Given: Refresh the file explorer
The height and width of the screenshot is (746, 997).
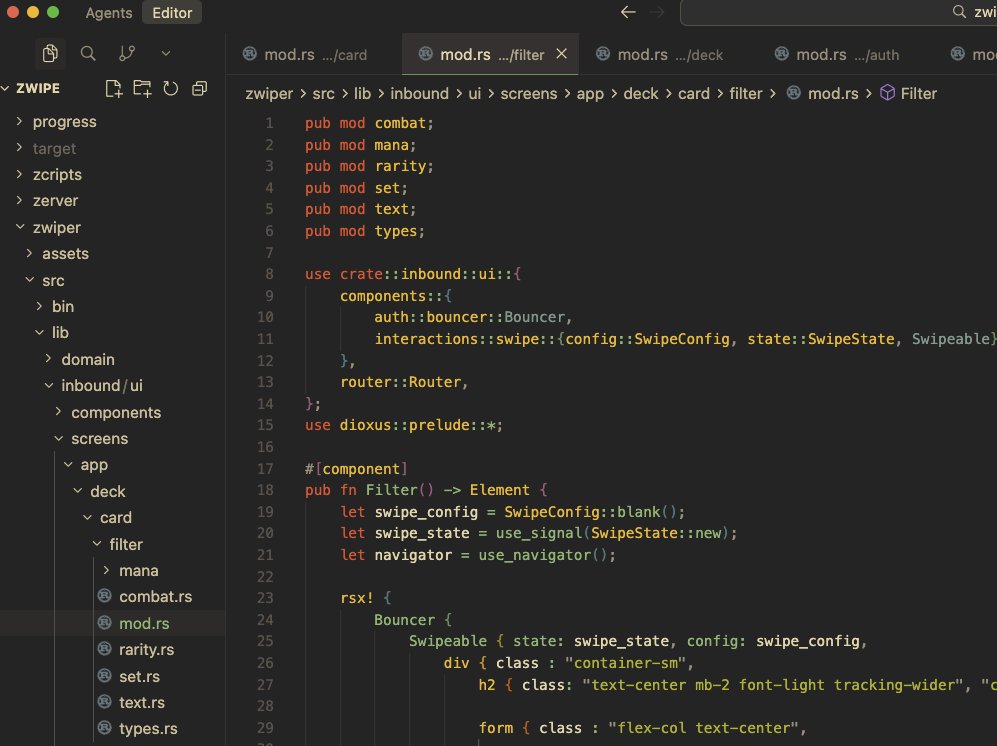Looking at the screenshot, I should click(170, 88).
